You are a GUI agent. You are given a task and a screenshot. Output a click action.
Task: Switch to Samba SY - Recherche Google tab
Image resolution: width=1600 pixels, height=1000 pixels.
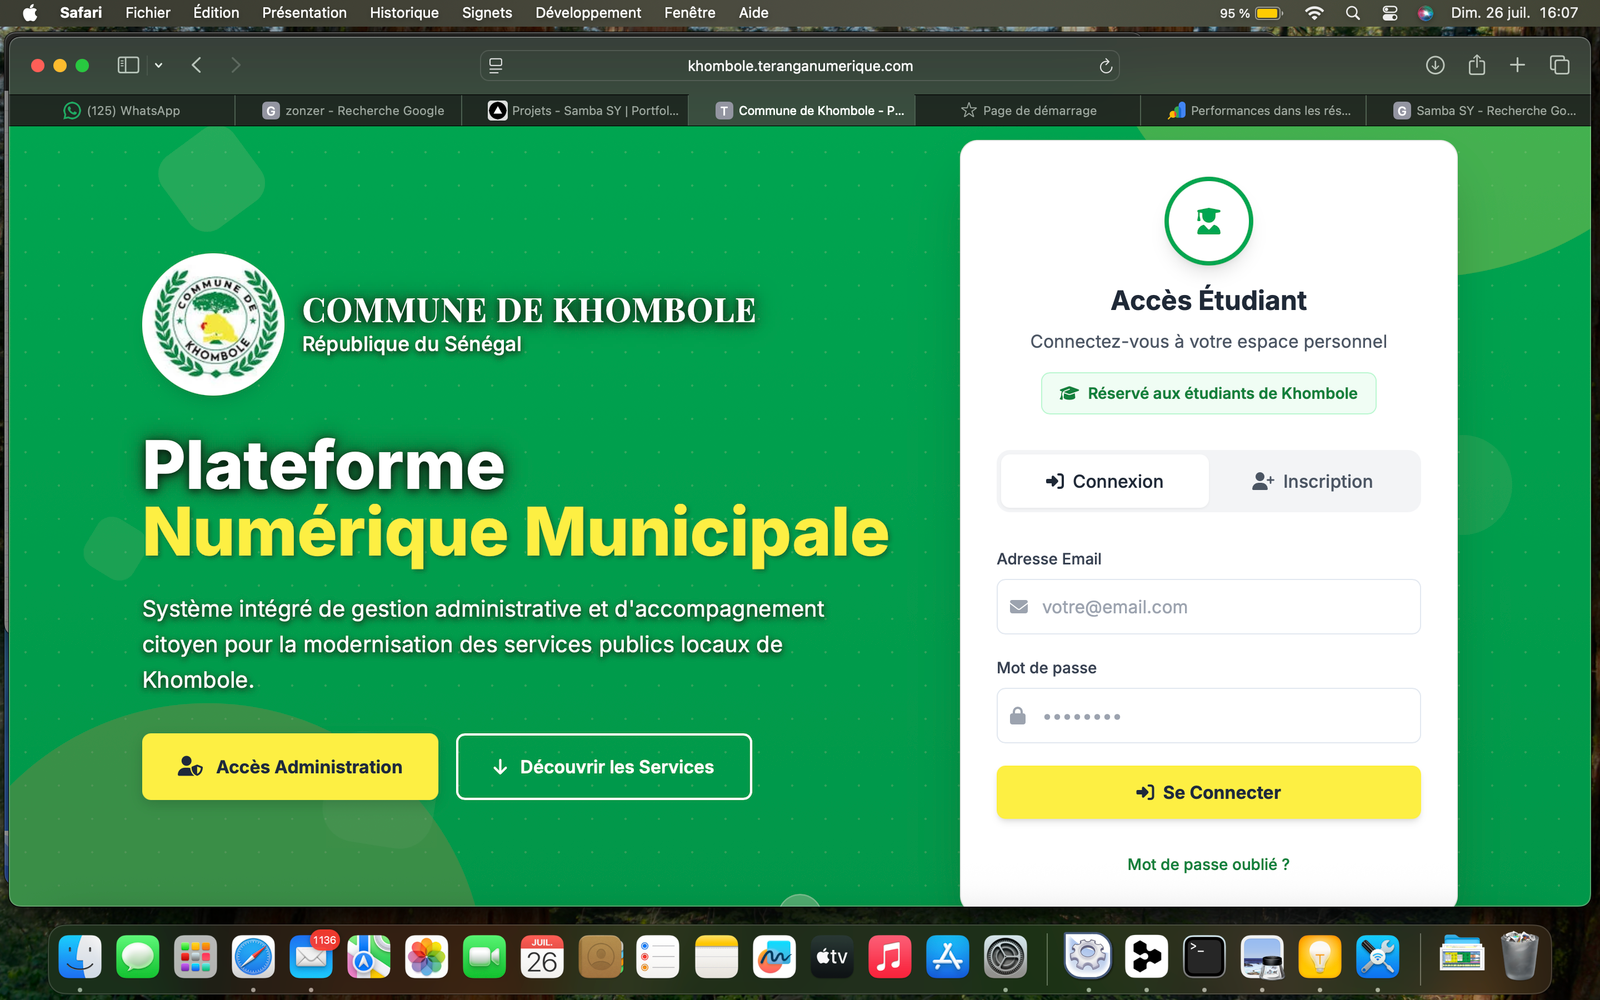click(x=1480, y=110)
